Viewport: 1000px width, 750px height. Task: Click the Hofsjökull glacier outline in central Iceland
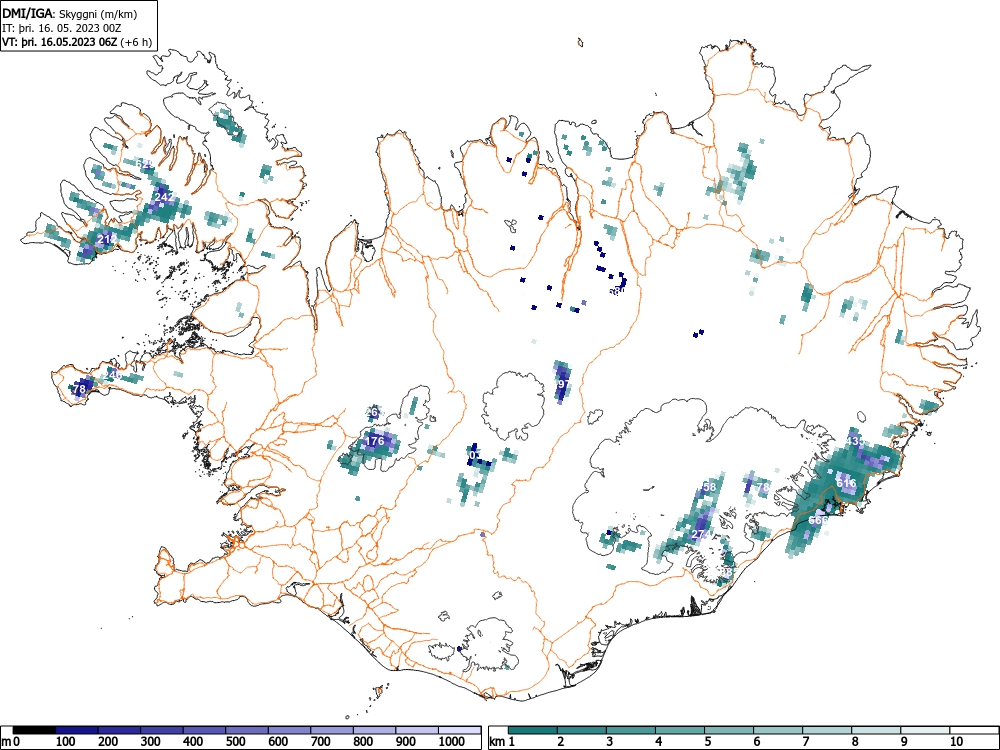(514, 407)
